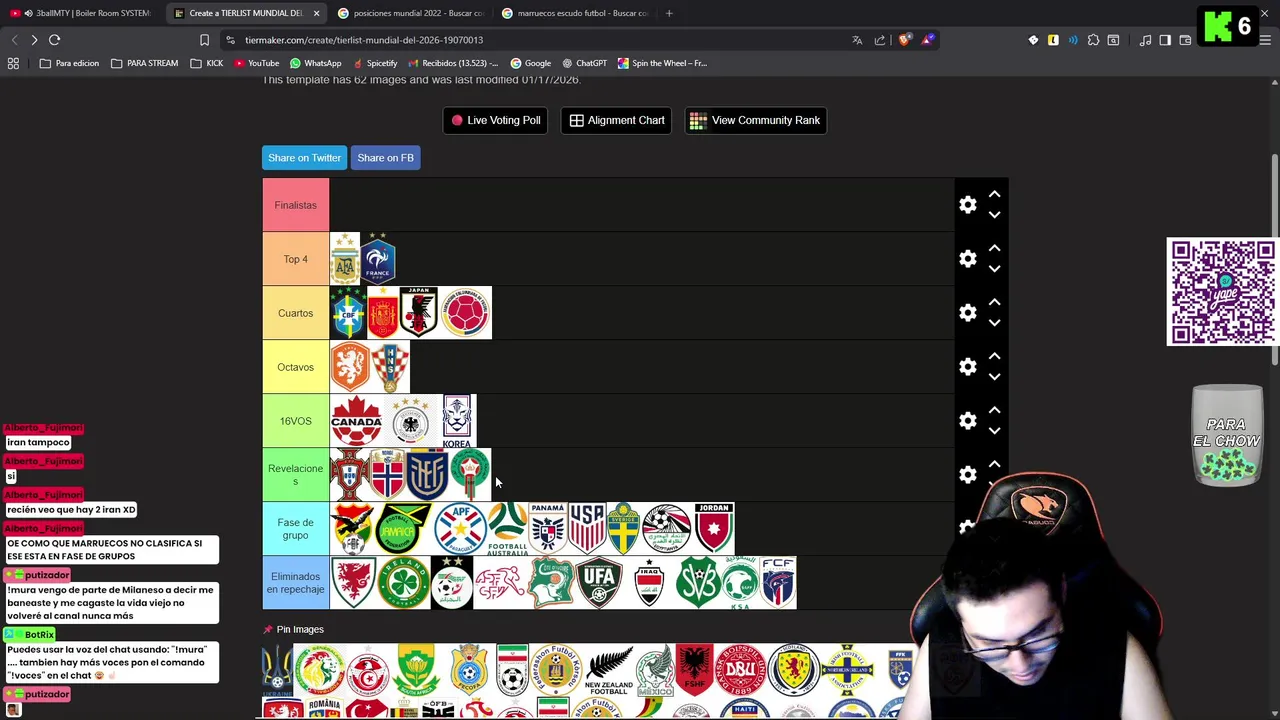Viewport: 1280px width, 720px height.
Task: Click View Community Rank button
Action: pos(755,120)
